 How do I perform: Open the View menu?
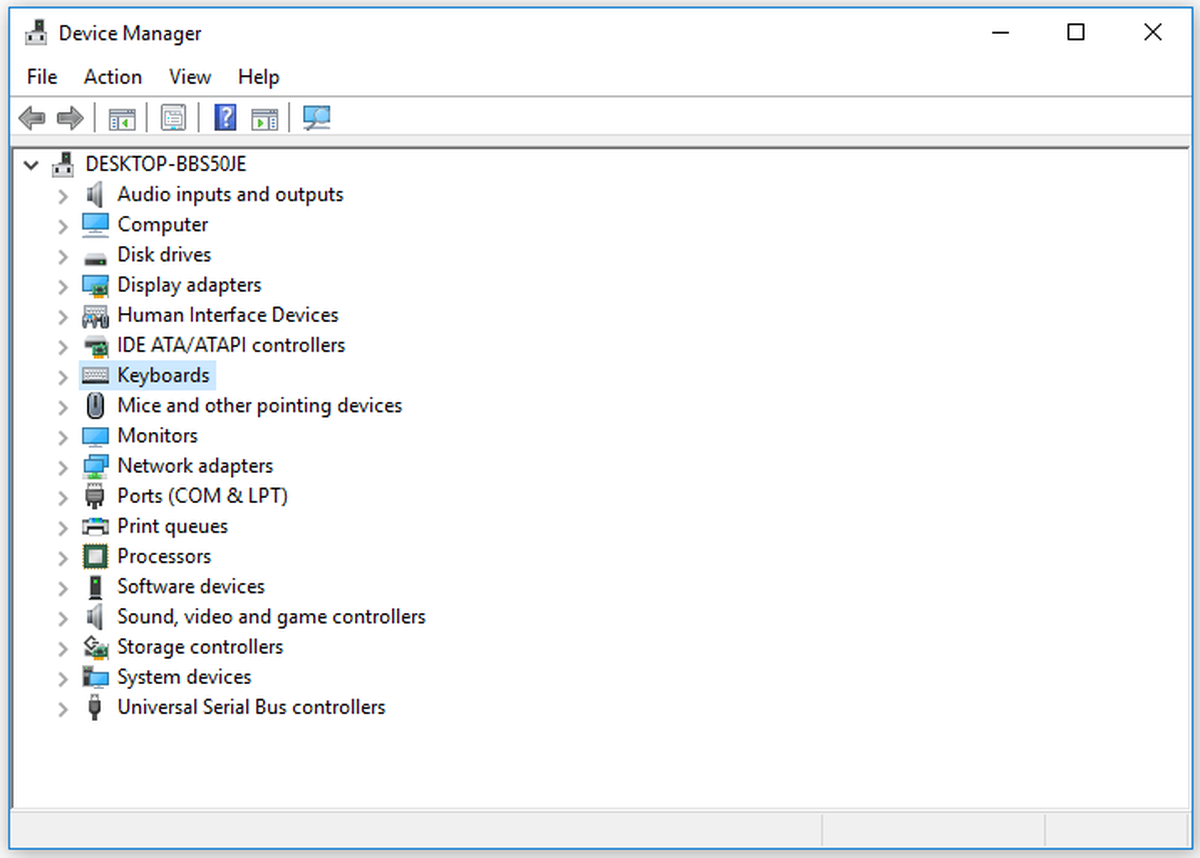(x=190, y=77)
